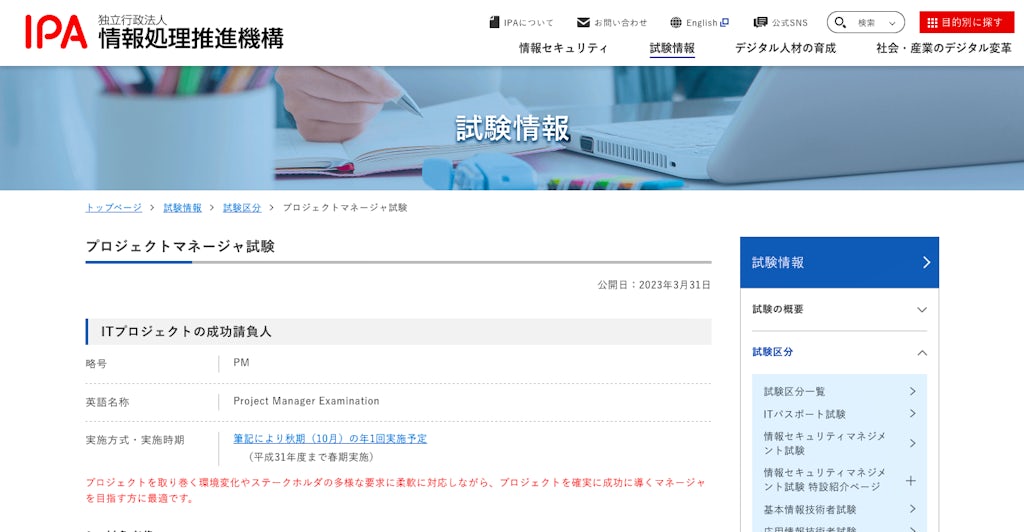Click the PM abbreviation value
This screenshot has width=1024, height=532.
[x=241, y=362]
